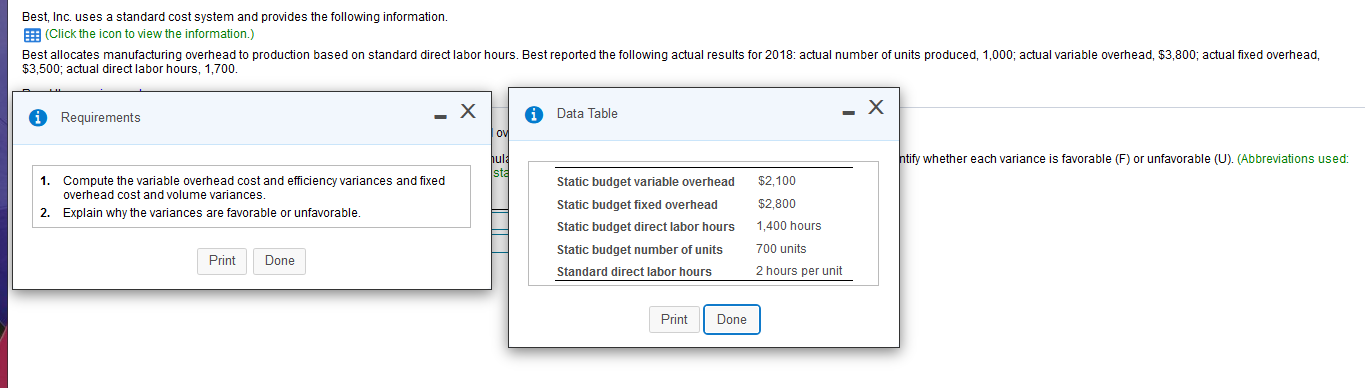The width and height of the screenshot is (1366, 388).
Task: Click the 'Data Table' dialog title
Action: (x=587, y=114)
